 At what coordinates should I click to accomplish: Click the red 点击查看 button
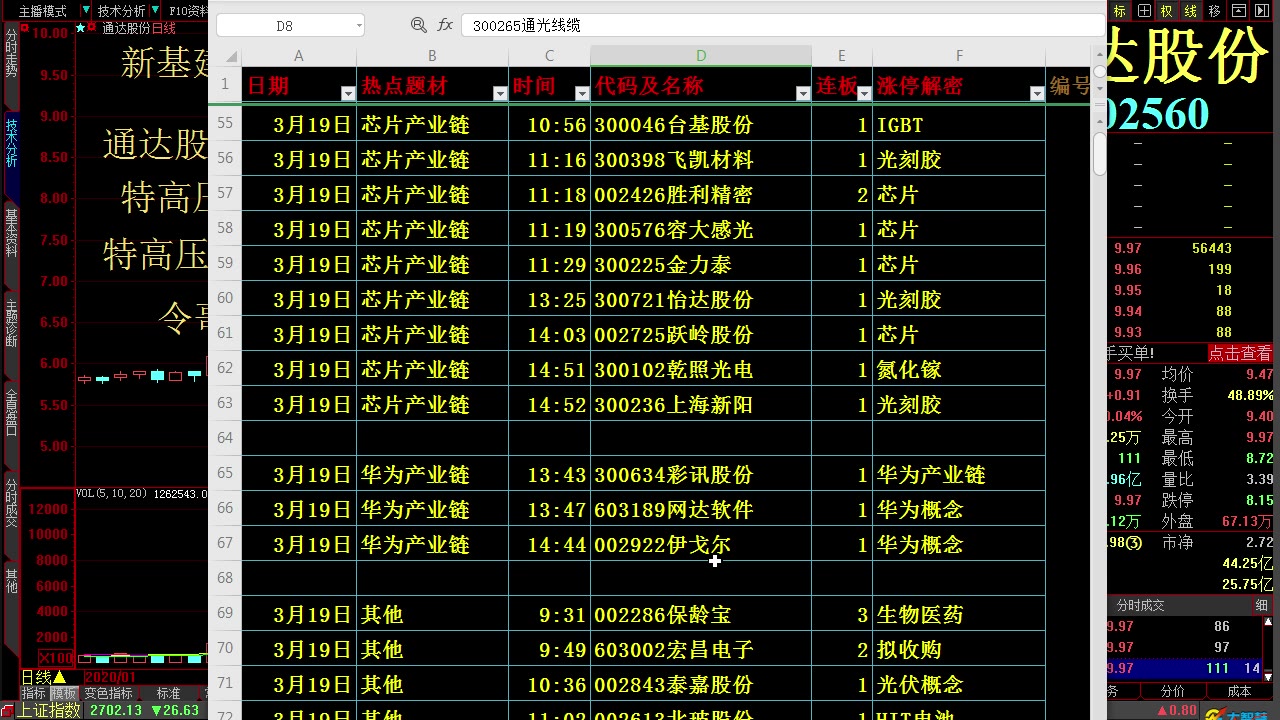coord(1240,353)
